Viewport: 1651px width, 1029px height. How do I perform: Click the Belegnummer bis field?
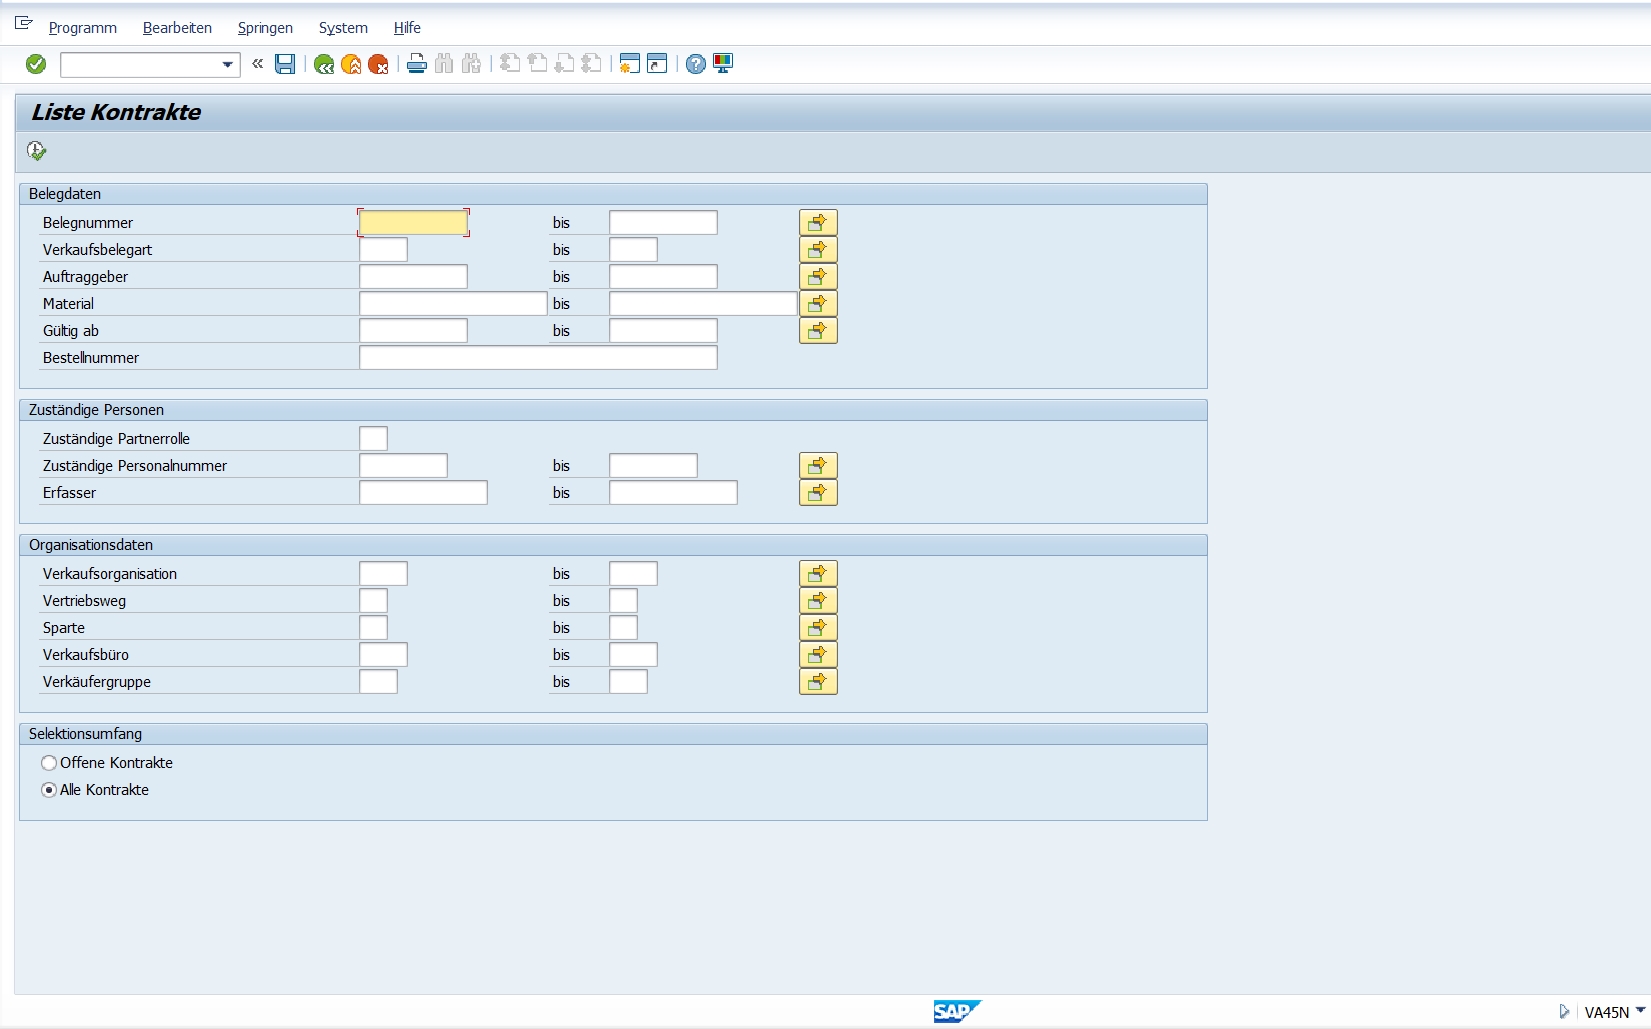click(x=663, y=222)
